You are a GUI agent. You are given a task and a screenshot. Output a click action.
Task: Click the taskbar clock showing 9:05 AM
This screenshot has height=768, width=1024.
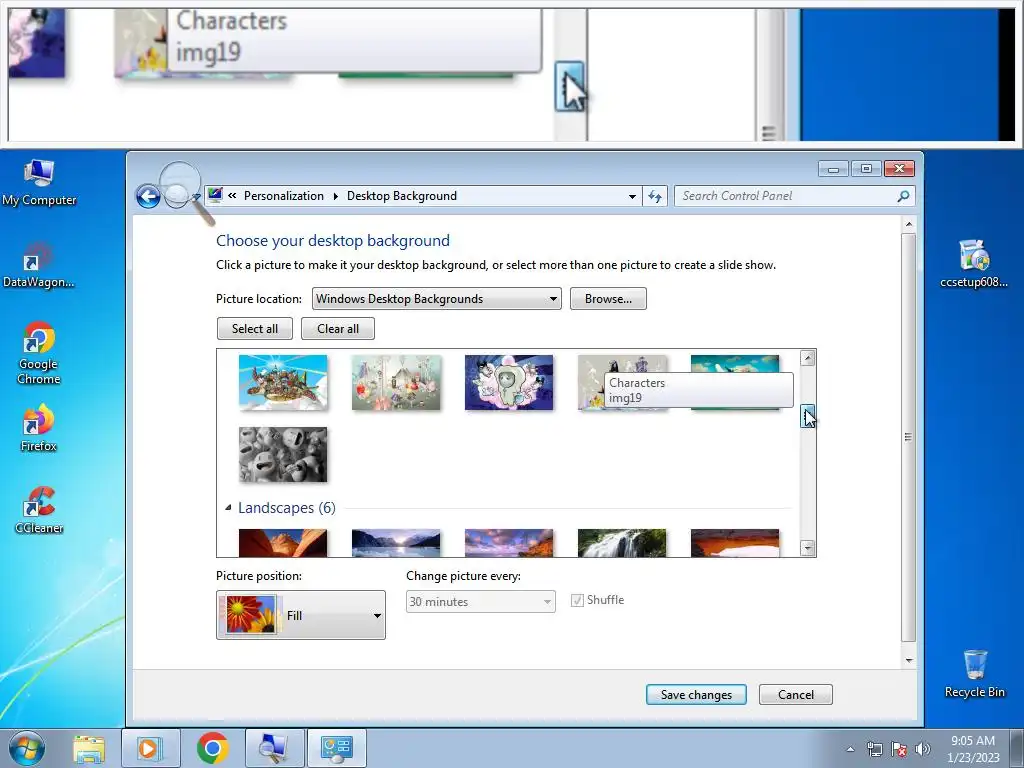[x=973, y=749]
